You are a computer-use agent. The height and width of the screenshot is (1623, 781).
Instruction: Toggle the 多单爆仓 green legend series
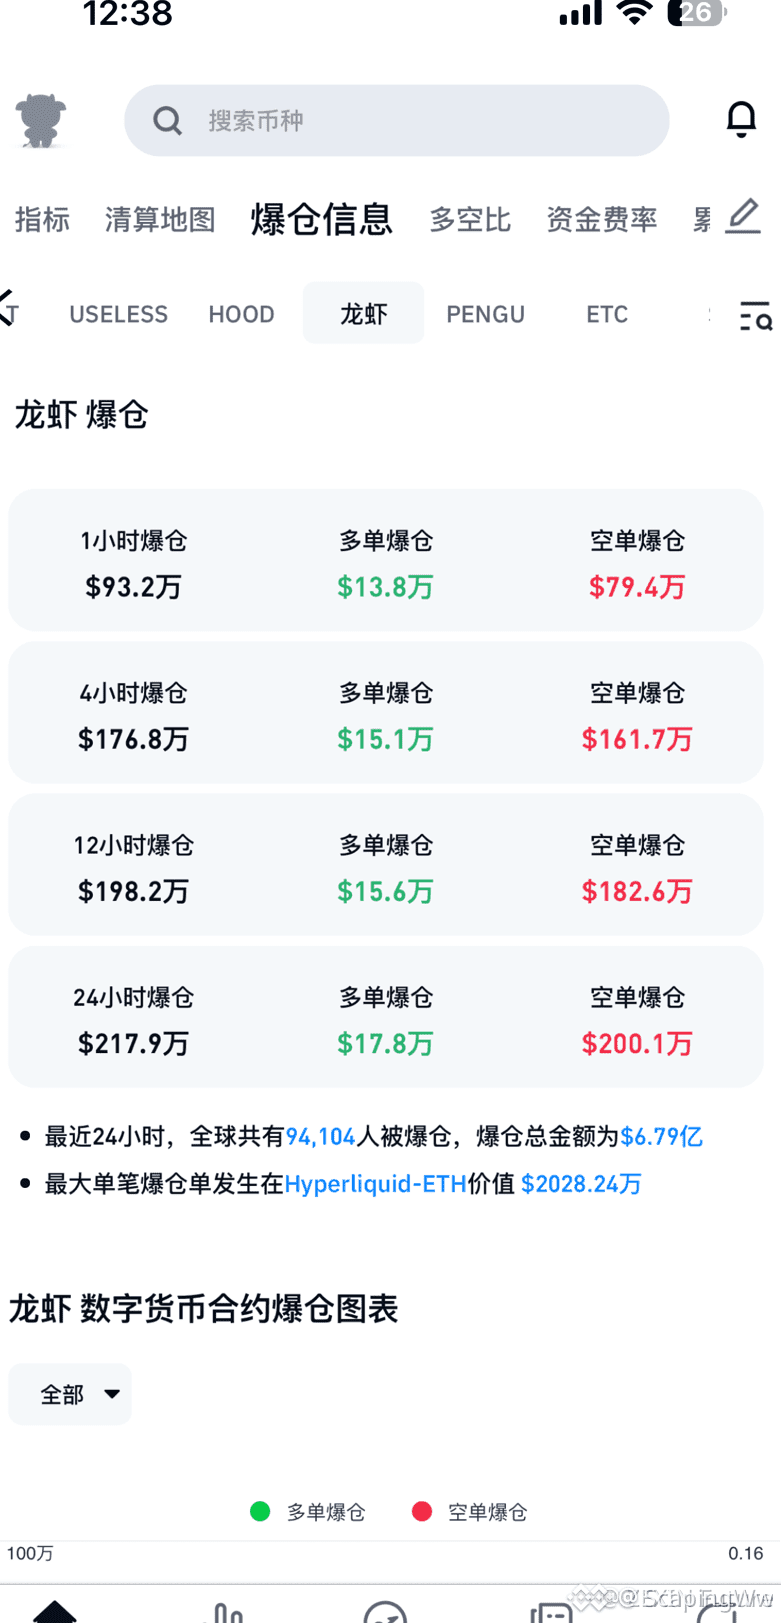307,1511
